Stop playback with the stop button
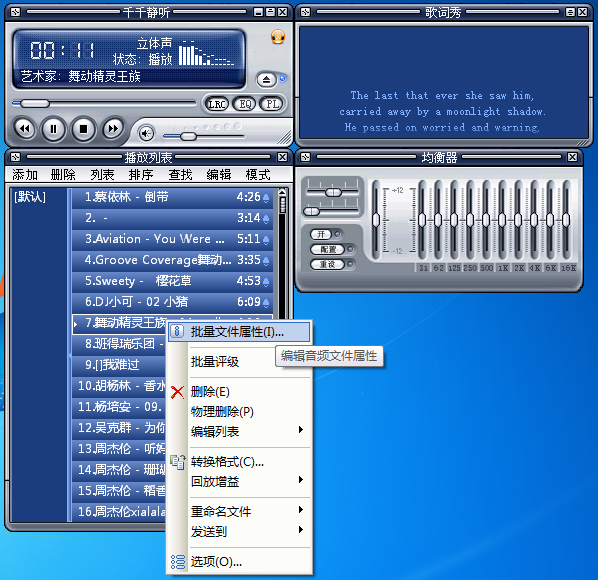The width and height of the screenshot is (598, 580). click(x=83, y=130)
